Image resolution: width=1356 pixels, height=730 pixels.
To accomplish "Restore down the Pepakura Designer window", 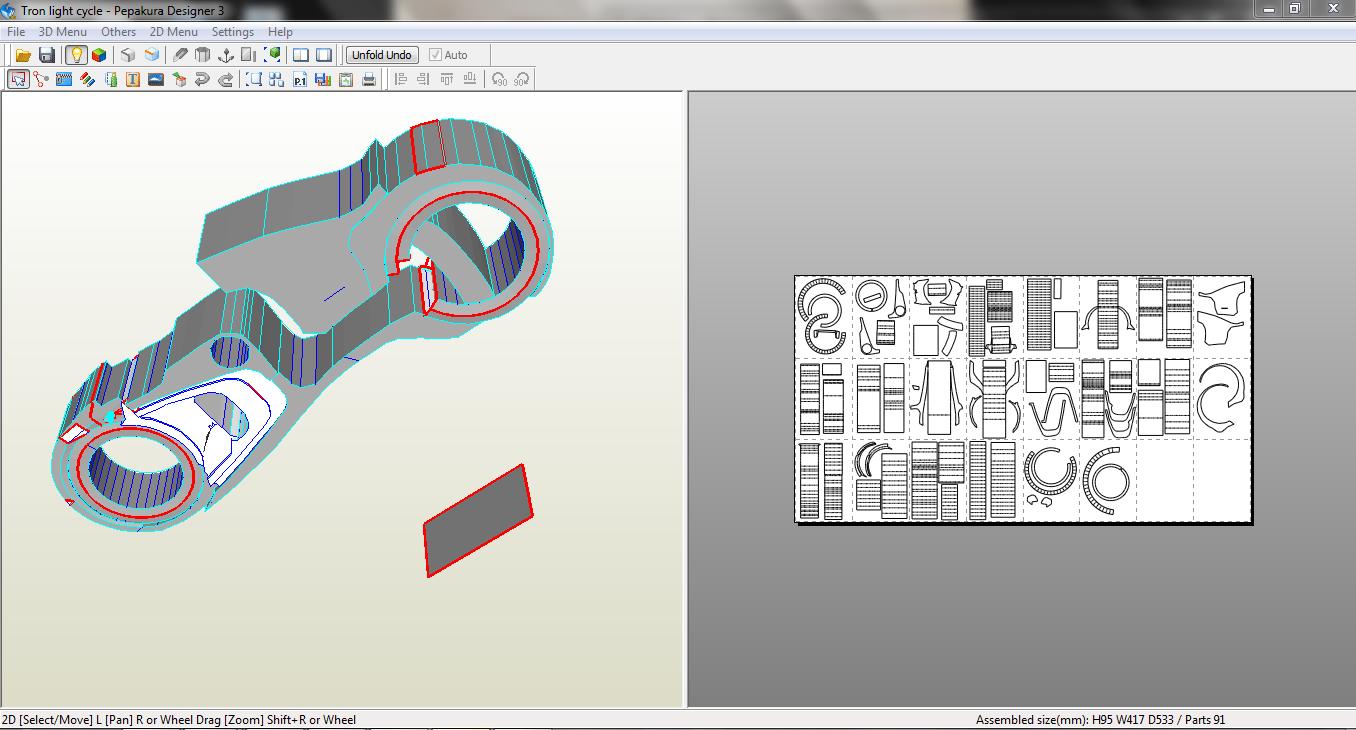I will click(1295, 8).
